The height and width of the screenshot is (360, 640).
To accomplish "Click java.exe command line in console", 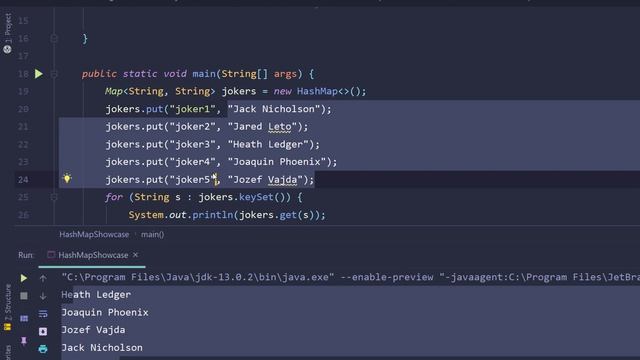I will [351, 277].
